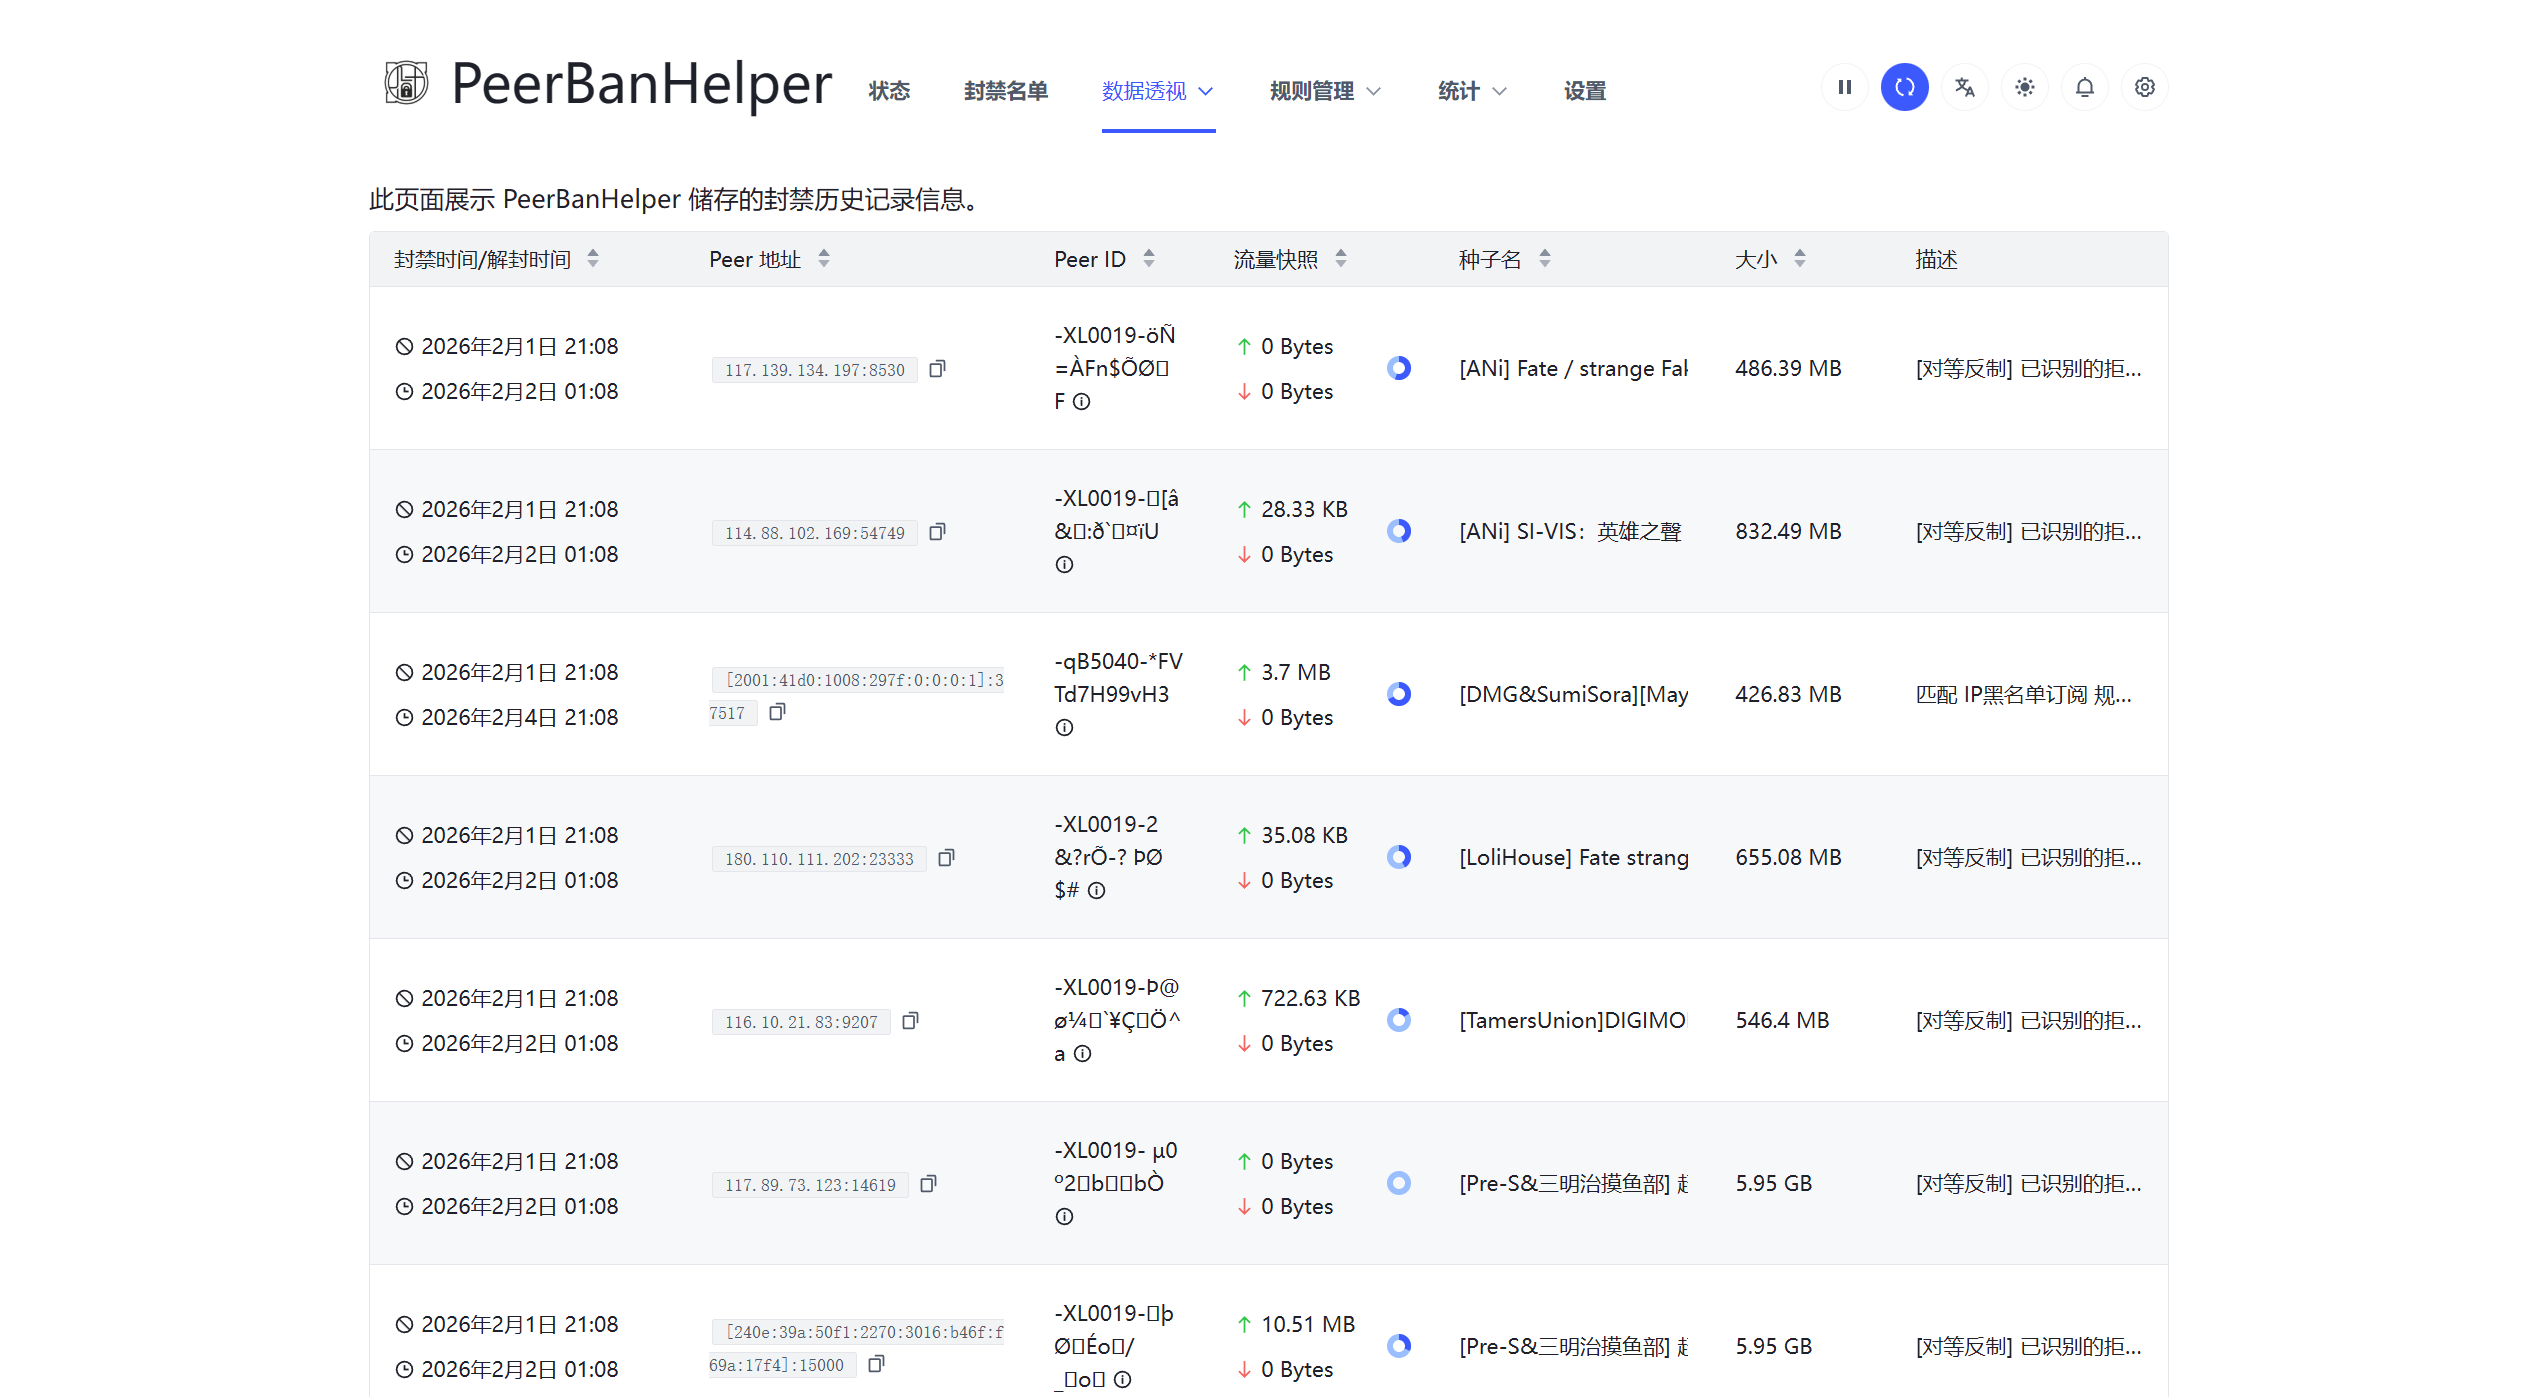Open the notifications bell
2538x1397 pixels.
(2084, 88)
